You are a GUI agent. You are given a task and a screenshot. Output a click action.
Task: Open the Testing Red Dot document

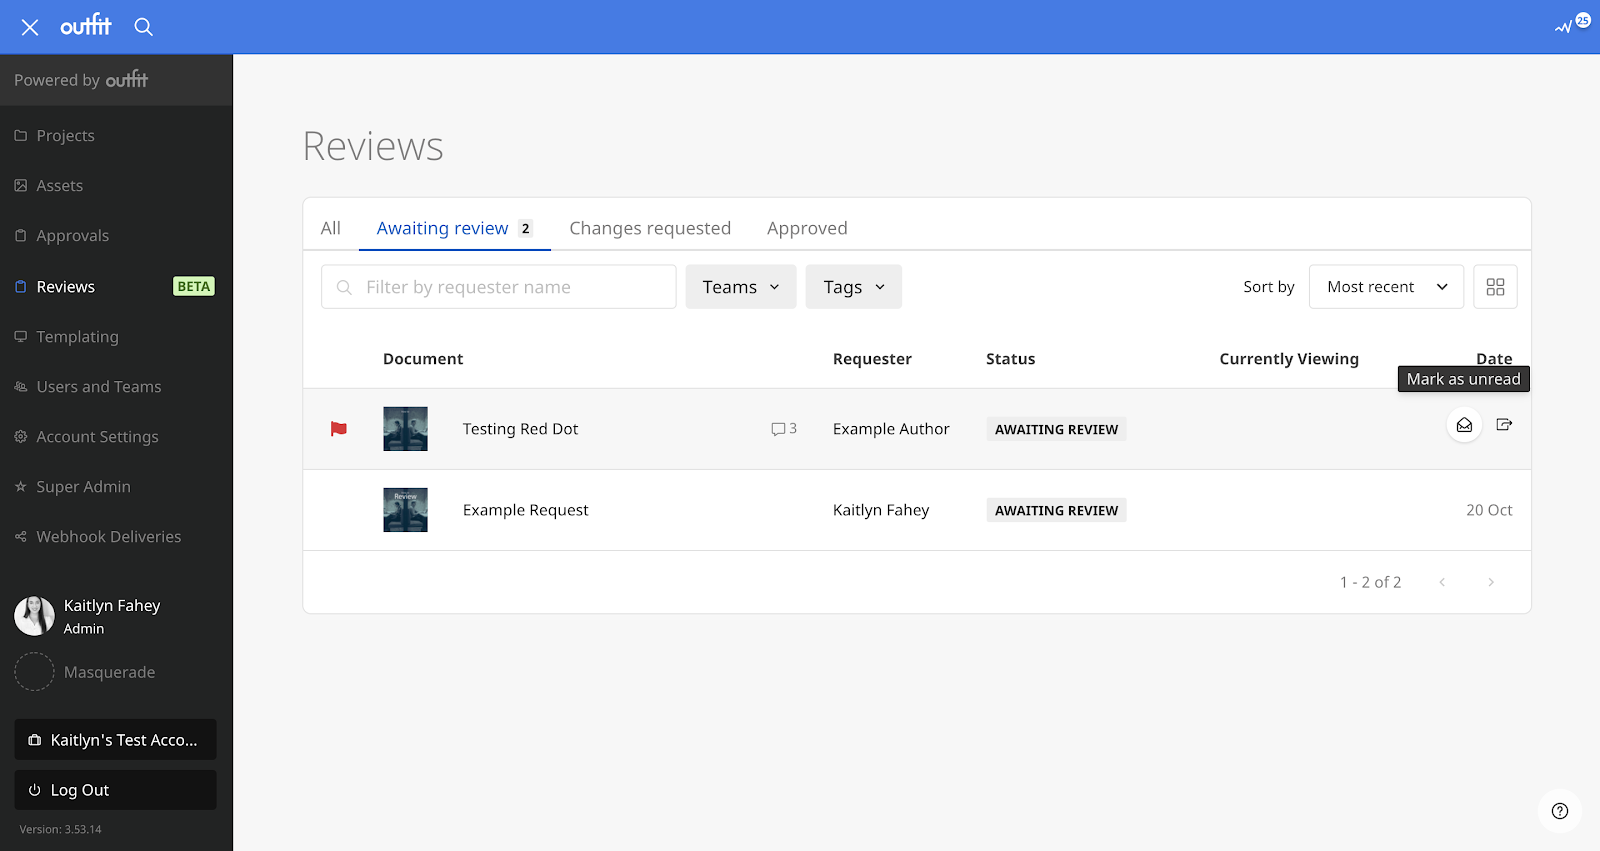(x=521, y=429)
